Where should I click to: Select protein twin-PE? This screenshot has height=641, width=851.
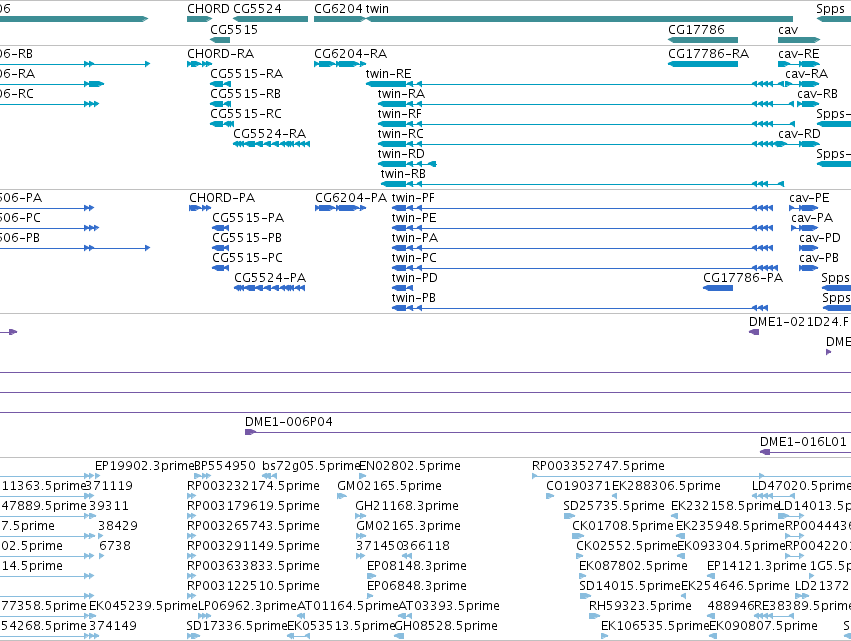[414, 218]
